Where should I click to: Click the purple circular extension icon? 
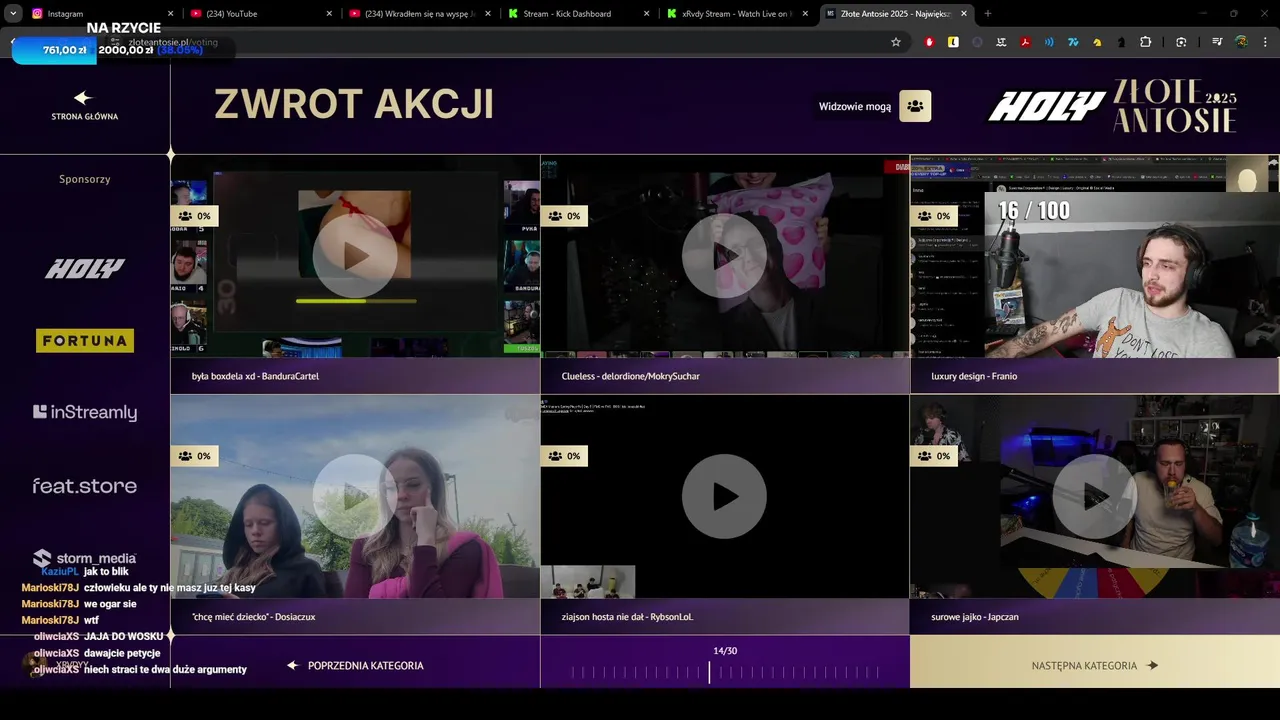click(977, 42)
